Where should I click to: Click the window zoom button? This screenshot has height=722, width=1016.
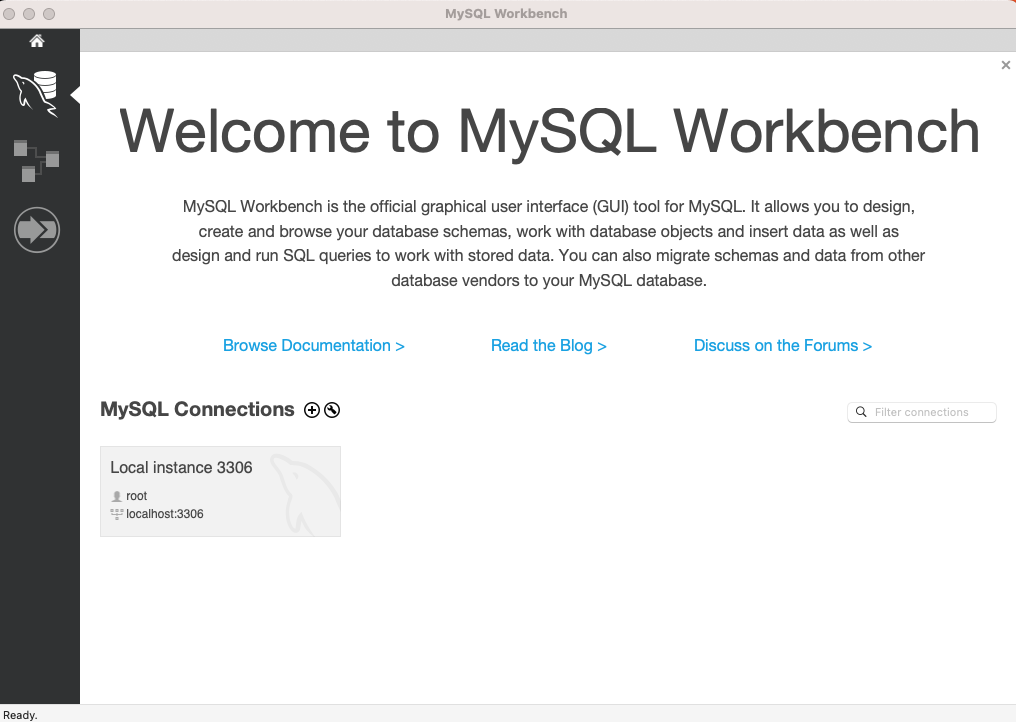click(49, 14)
